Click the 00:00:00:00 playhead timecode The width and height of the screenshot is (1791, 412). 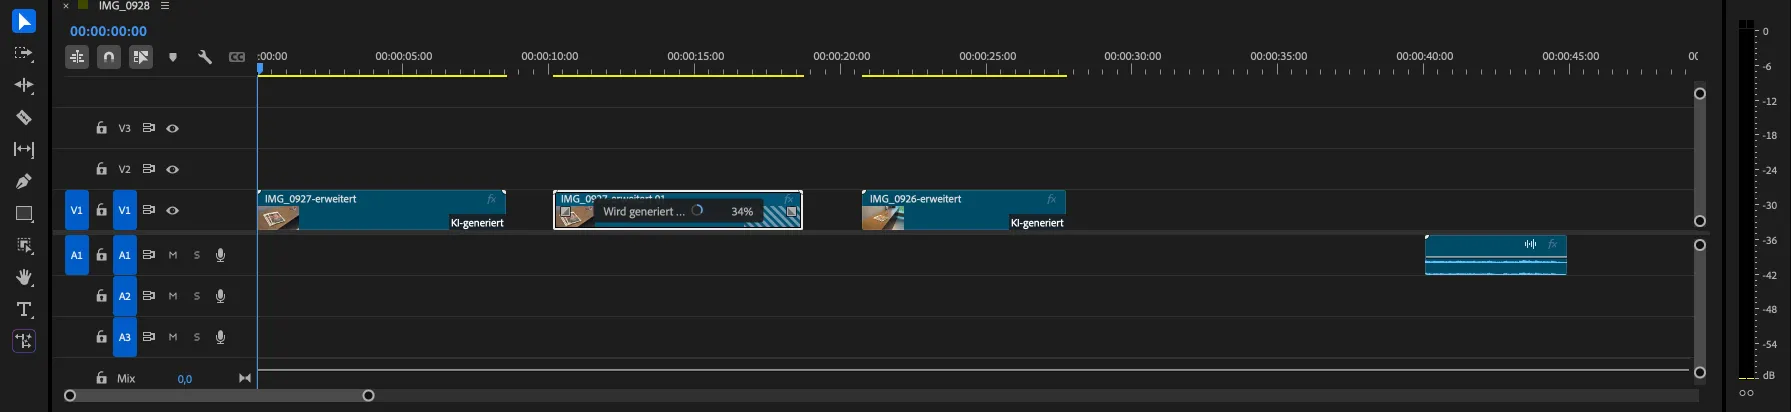(x=108, y=31)
